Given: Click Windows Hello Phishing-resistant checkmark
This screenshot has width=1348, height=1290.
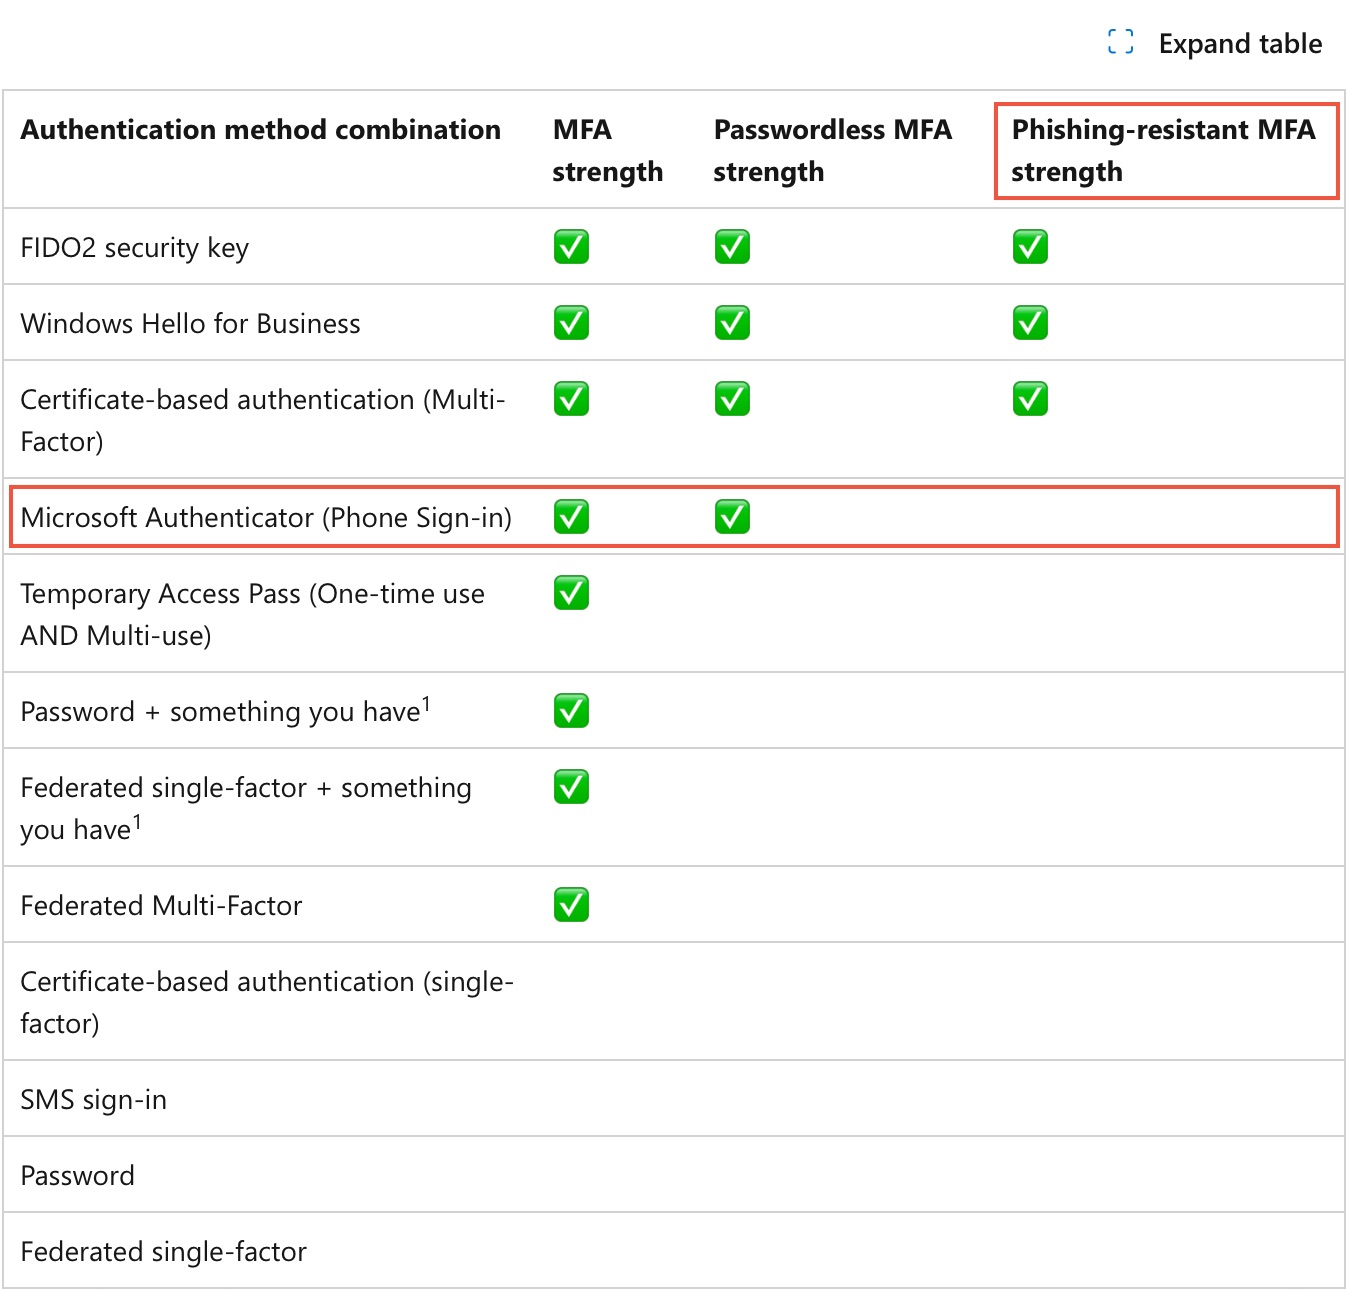Looking at the screenshot, I should click(x=1030, y=323).
